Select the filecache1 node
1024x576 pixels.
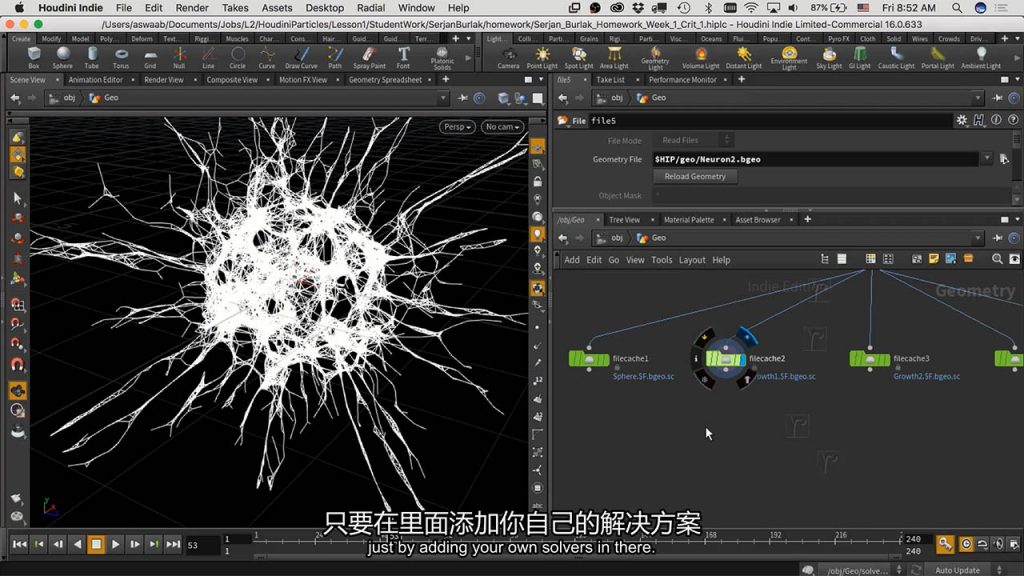click(x=589, y=359)
